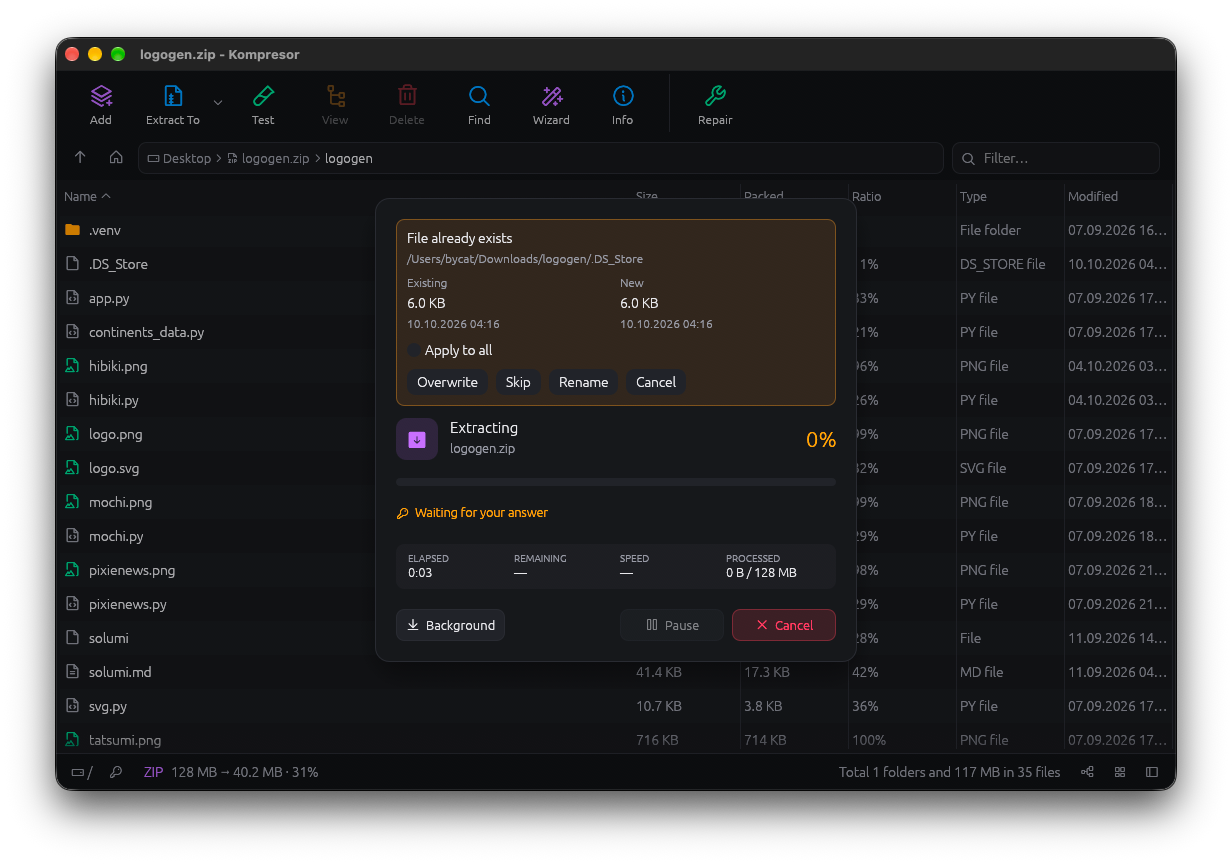The width and height of the screenshot is (1232, 864).
Task: Expand the Extract To dropdown arrow
Action: click(218, 102)
